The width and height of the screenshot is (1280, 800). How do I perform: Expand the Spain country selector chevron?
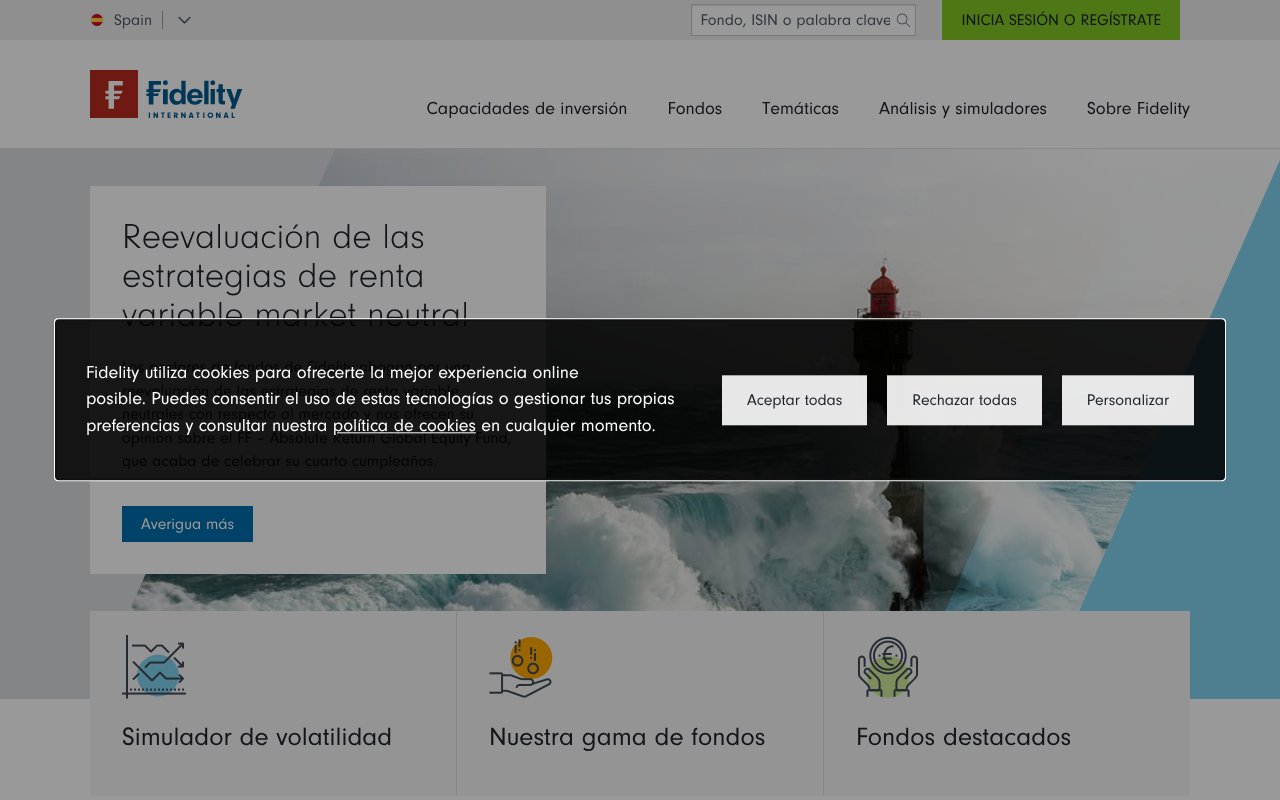183,20
